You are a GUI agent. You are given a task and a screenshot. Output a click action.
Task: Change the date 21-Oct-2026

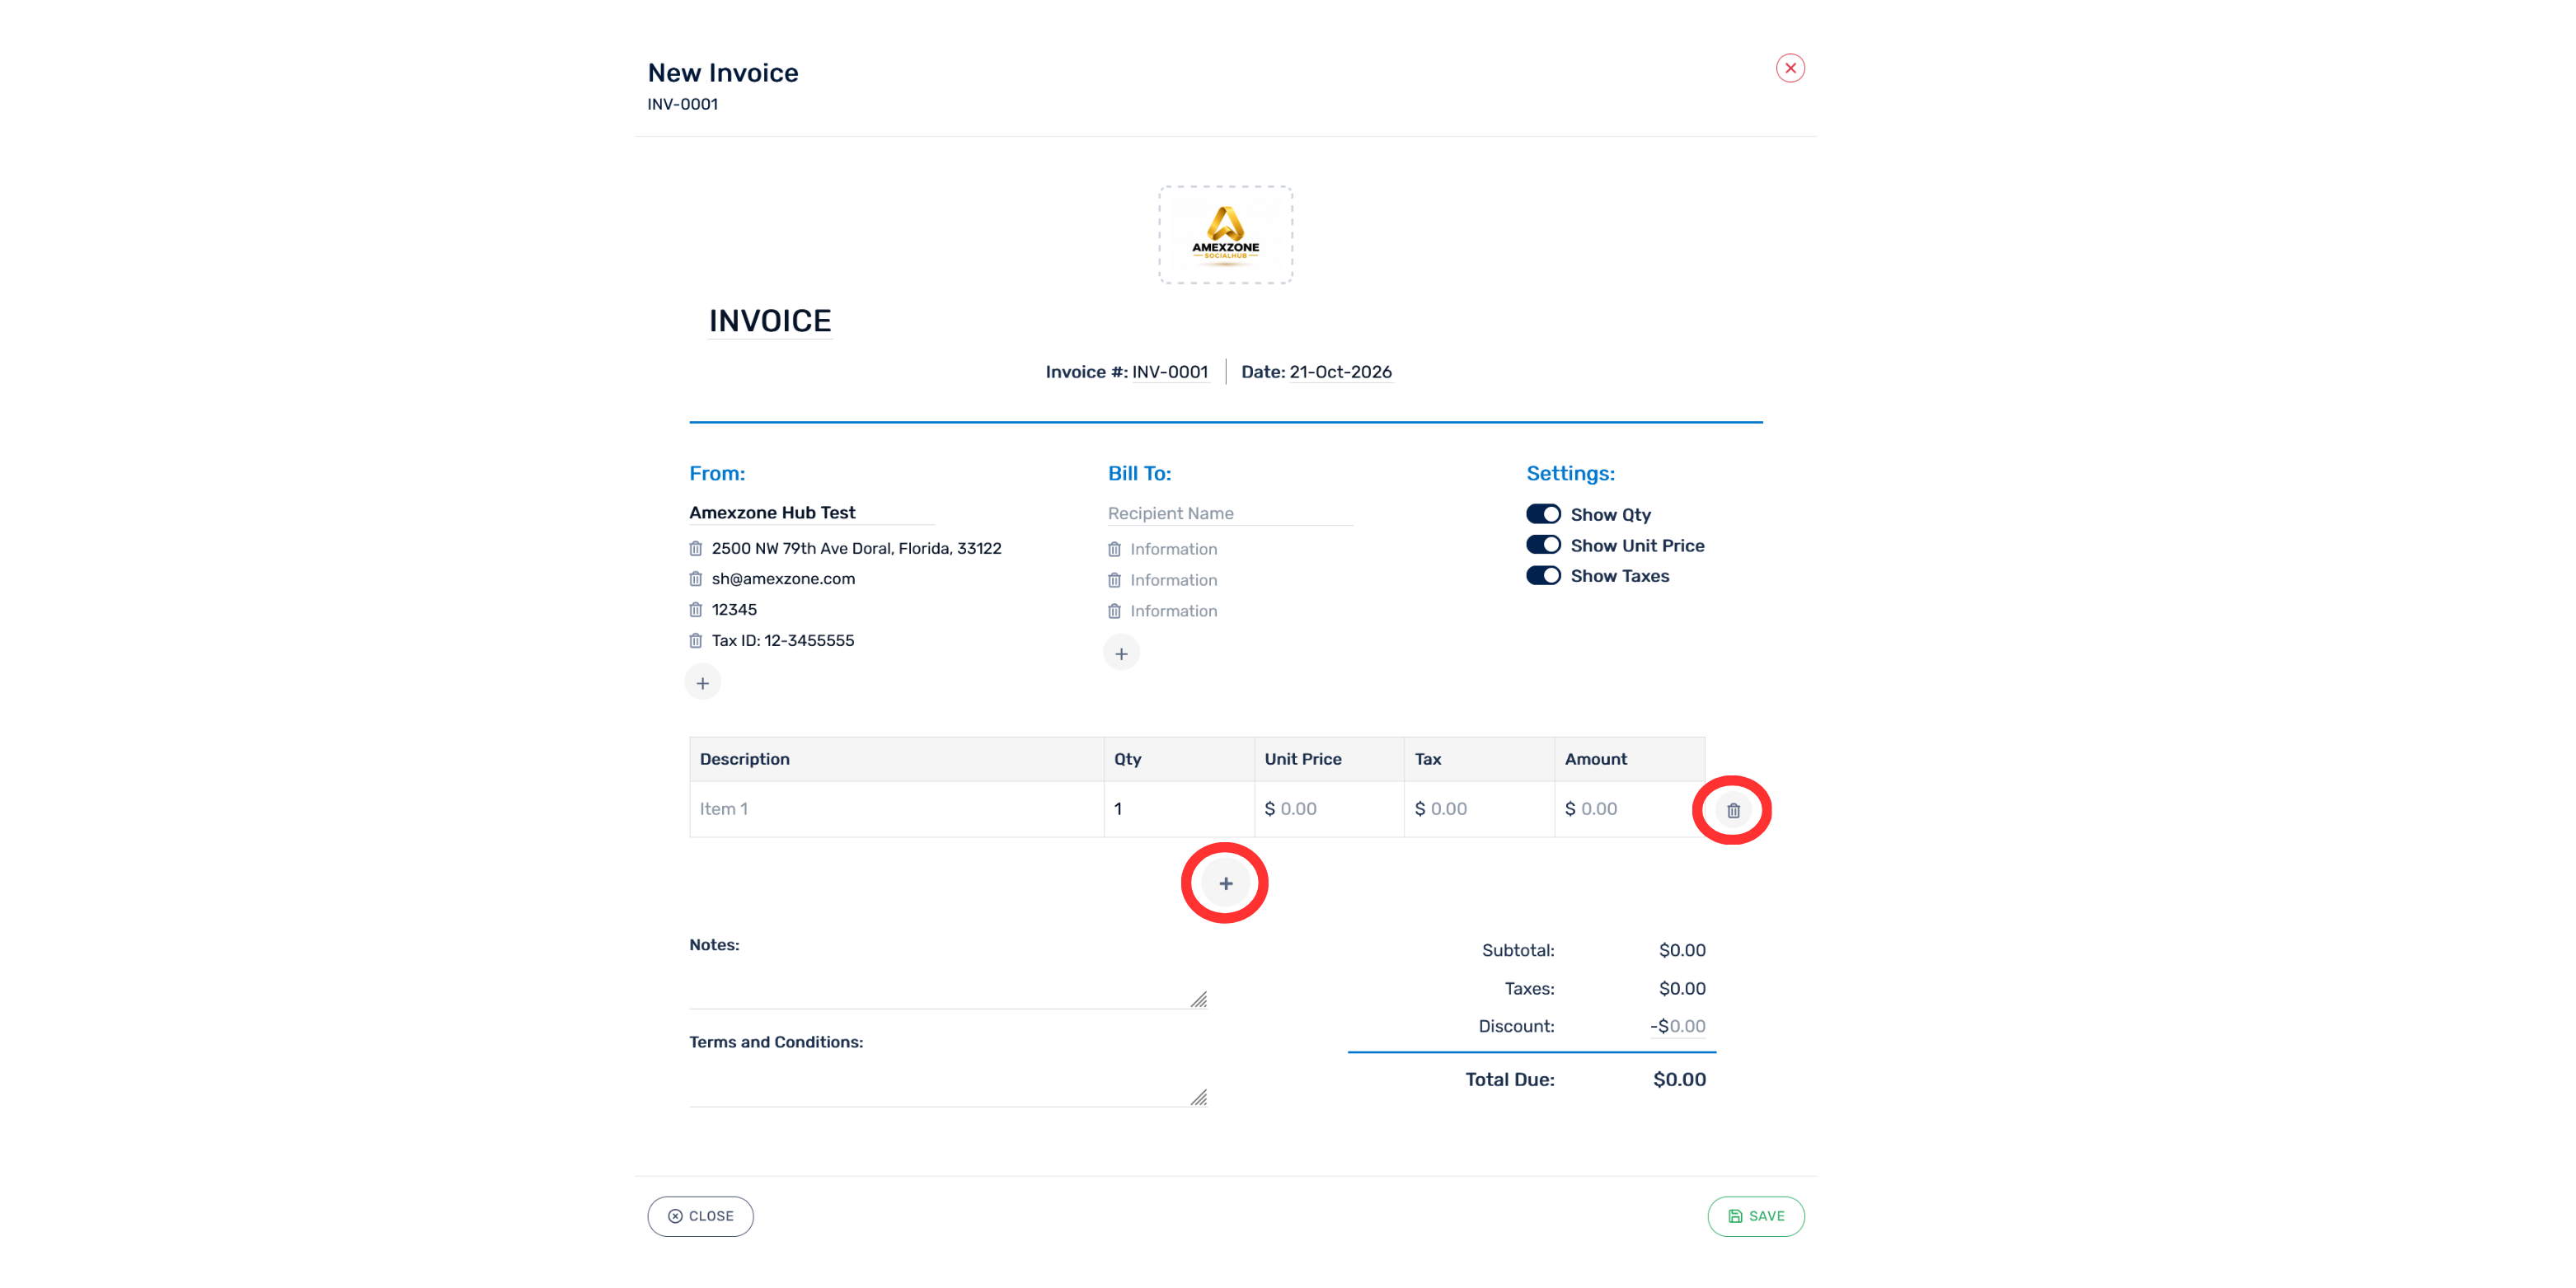(x=1341, y=372)
